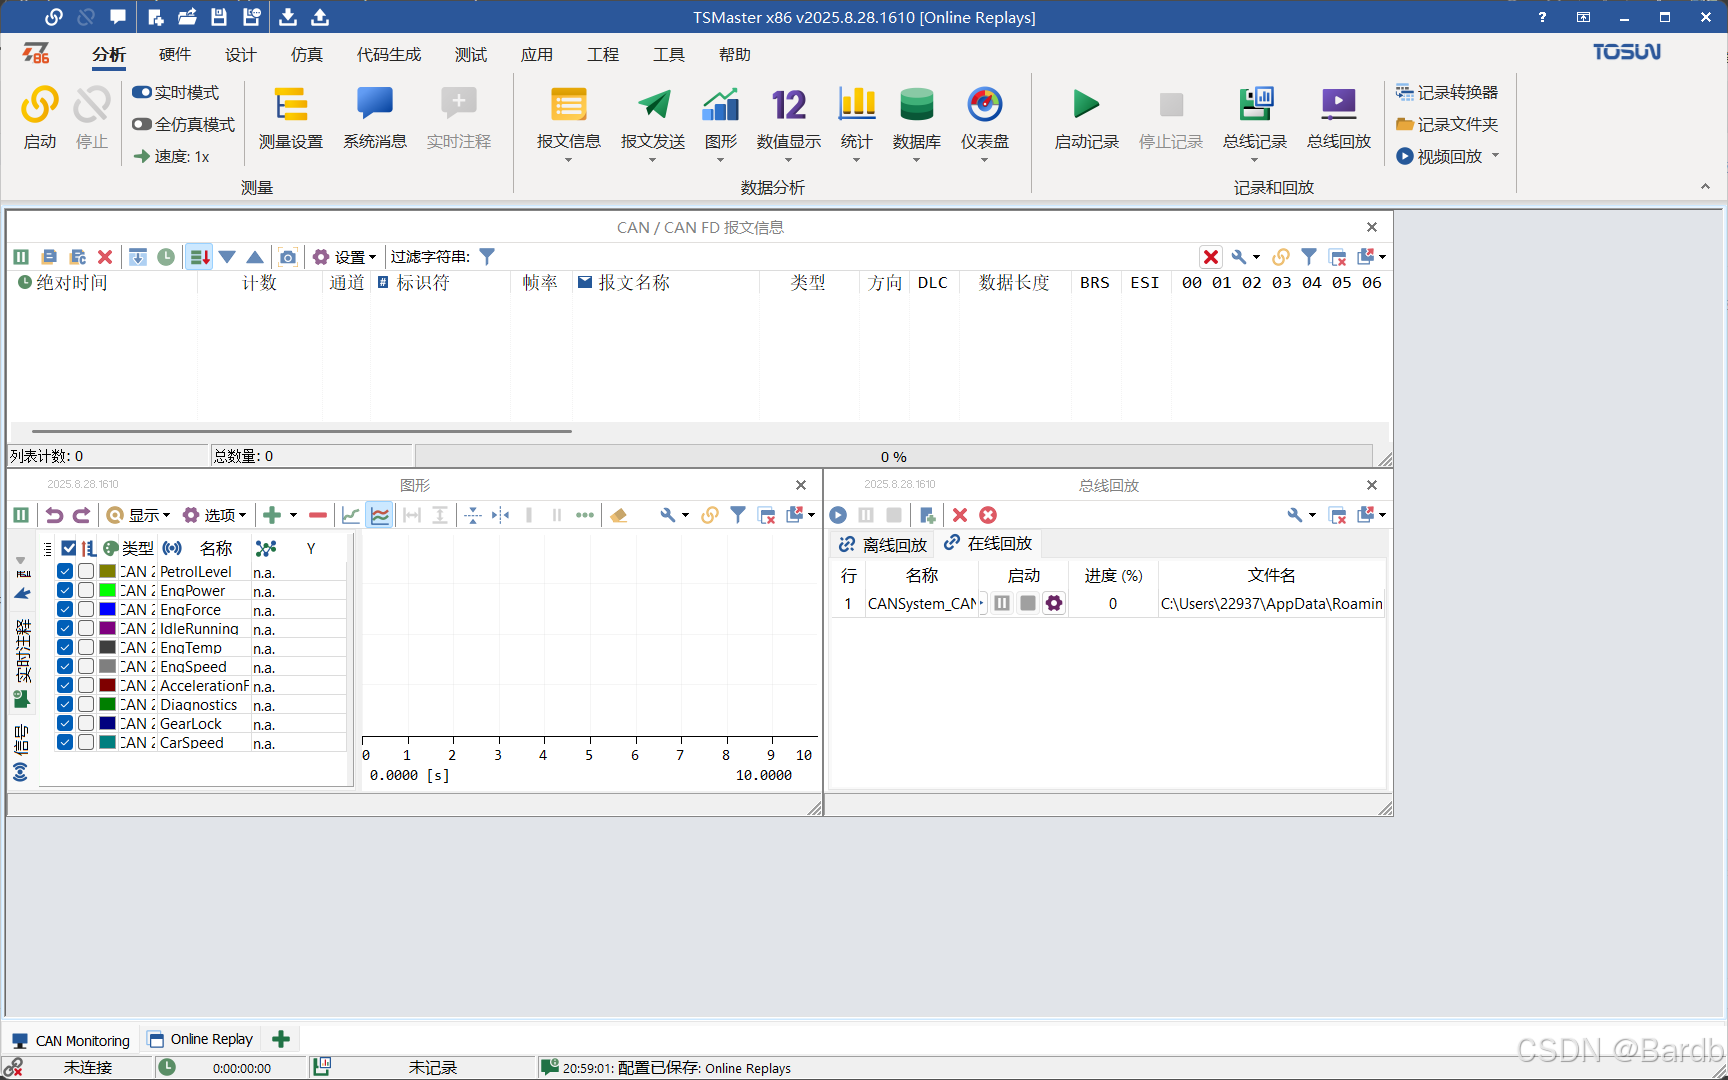Click the blue color swatch for EngForce
The image size is (1728, 1080).
pyautogui.click(x=107, y=609)
